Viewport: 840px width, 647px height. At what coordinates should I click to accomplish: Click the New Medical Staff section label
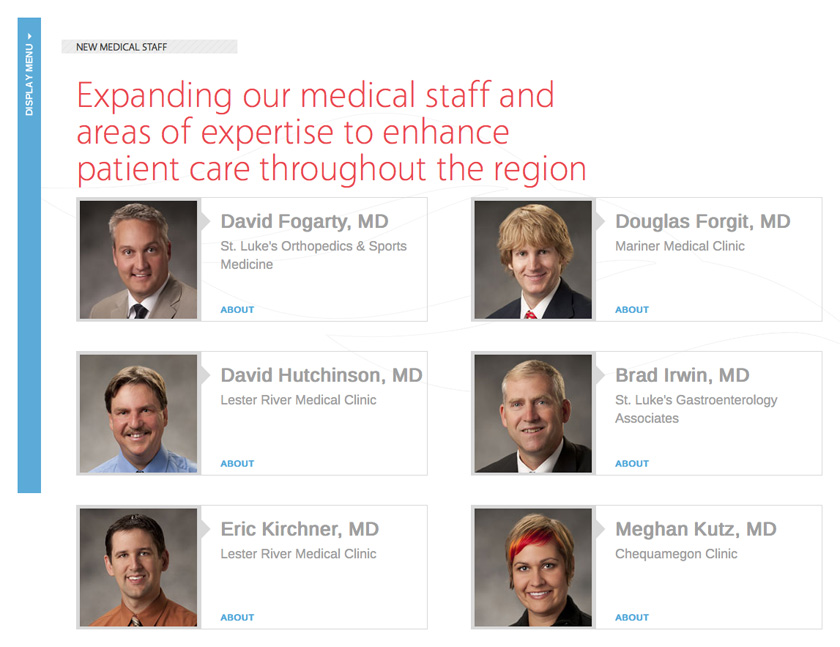click(121, 47)
